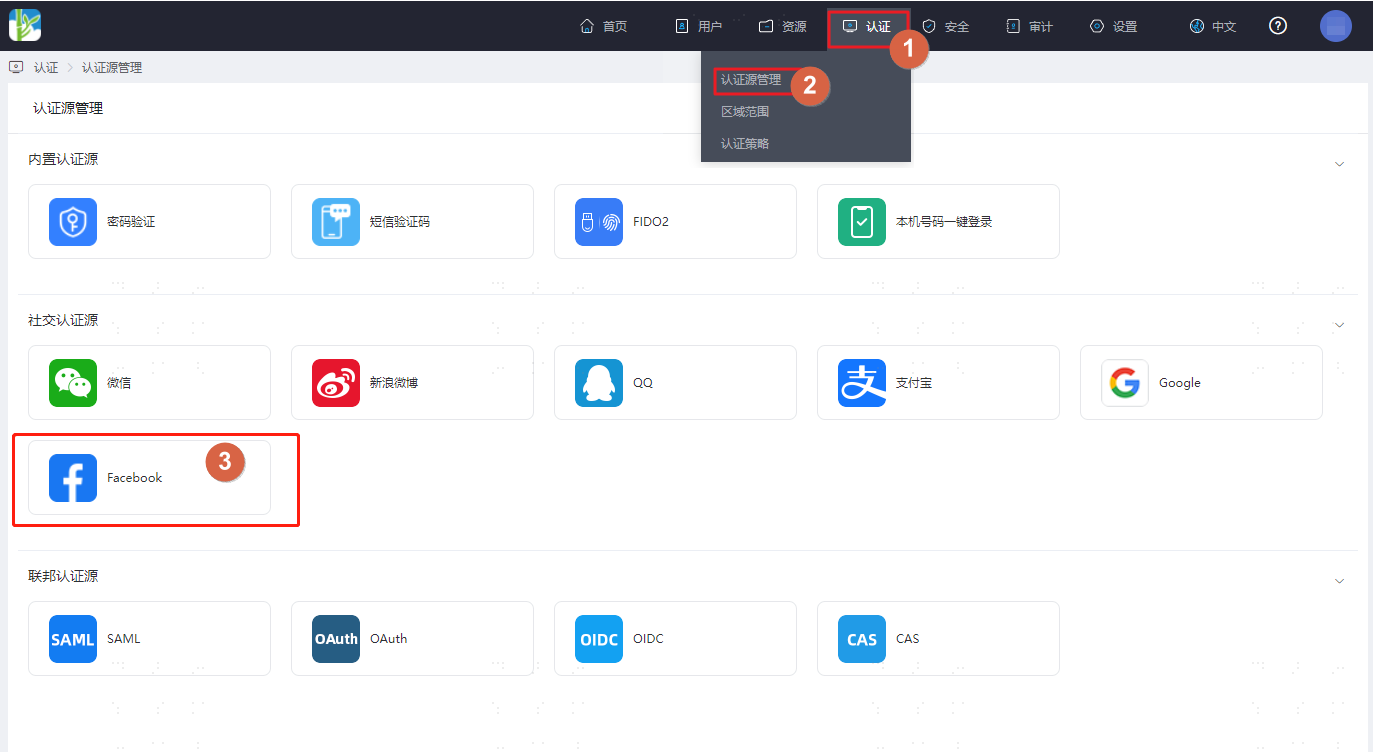Screen dimensions: 1373x752
Task: Click the Facebook logo icon
Action: click(x=73, y=478)
